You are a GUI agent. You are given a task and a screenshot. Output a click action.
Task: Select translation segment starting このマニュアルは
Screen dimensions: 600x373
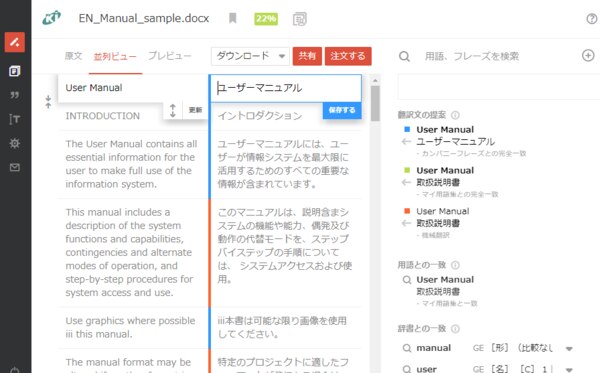pyautogui.click(x=284, y=246)
